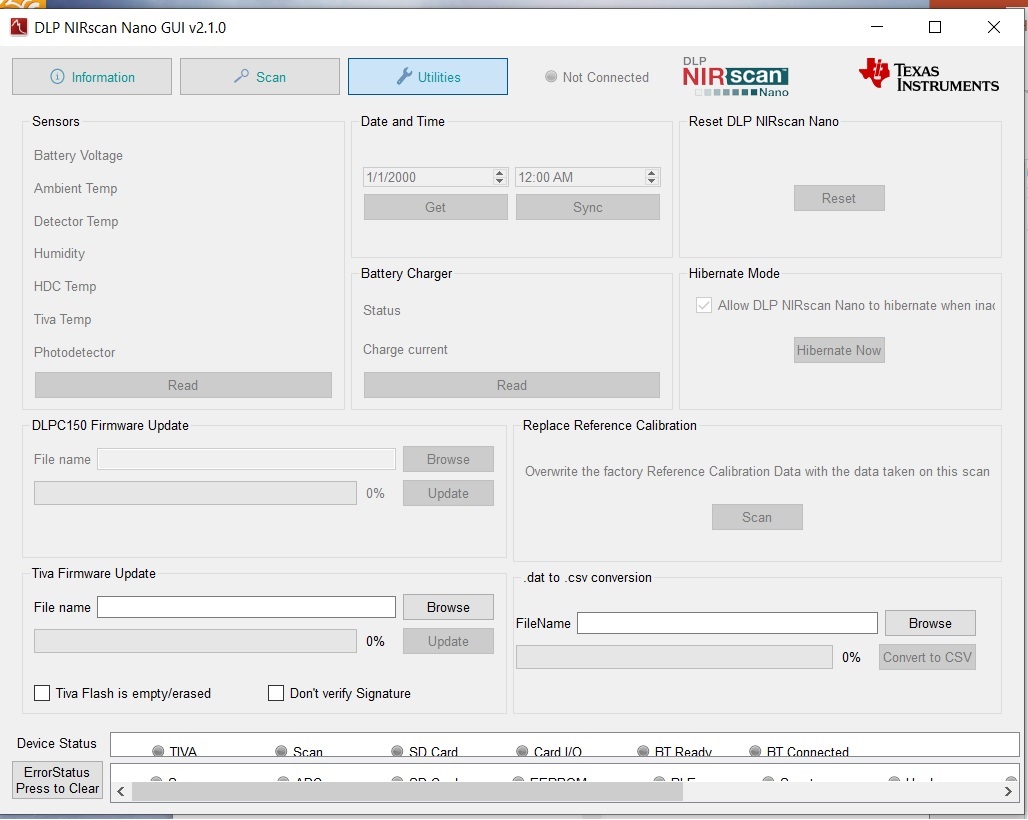1028x820 pixels.
Task: Decrement the date with the down arrow
Action: tap(500, 181)
